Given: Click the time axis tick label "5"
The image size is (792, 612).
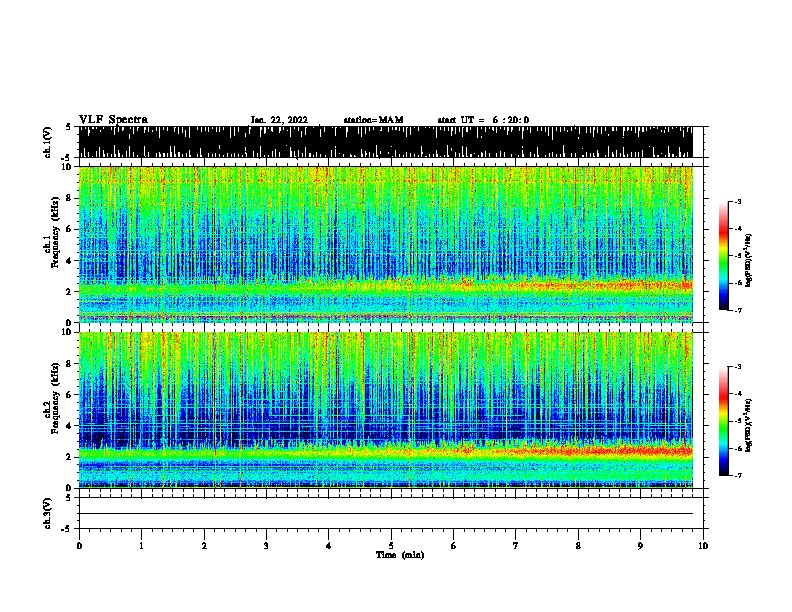Looking at the screenshot, I should [391, 546].
